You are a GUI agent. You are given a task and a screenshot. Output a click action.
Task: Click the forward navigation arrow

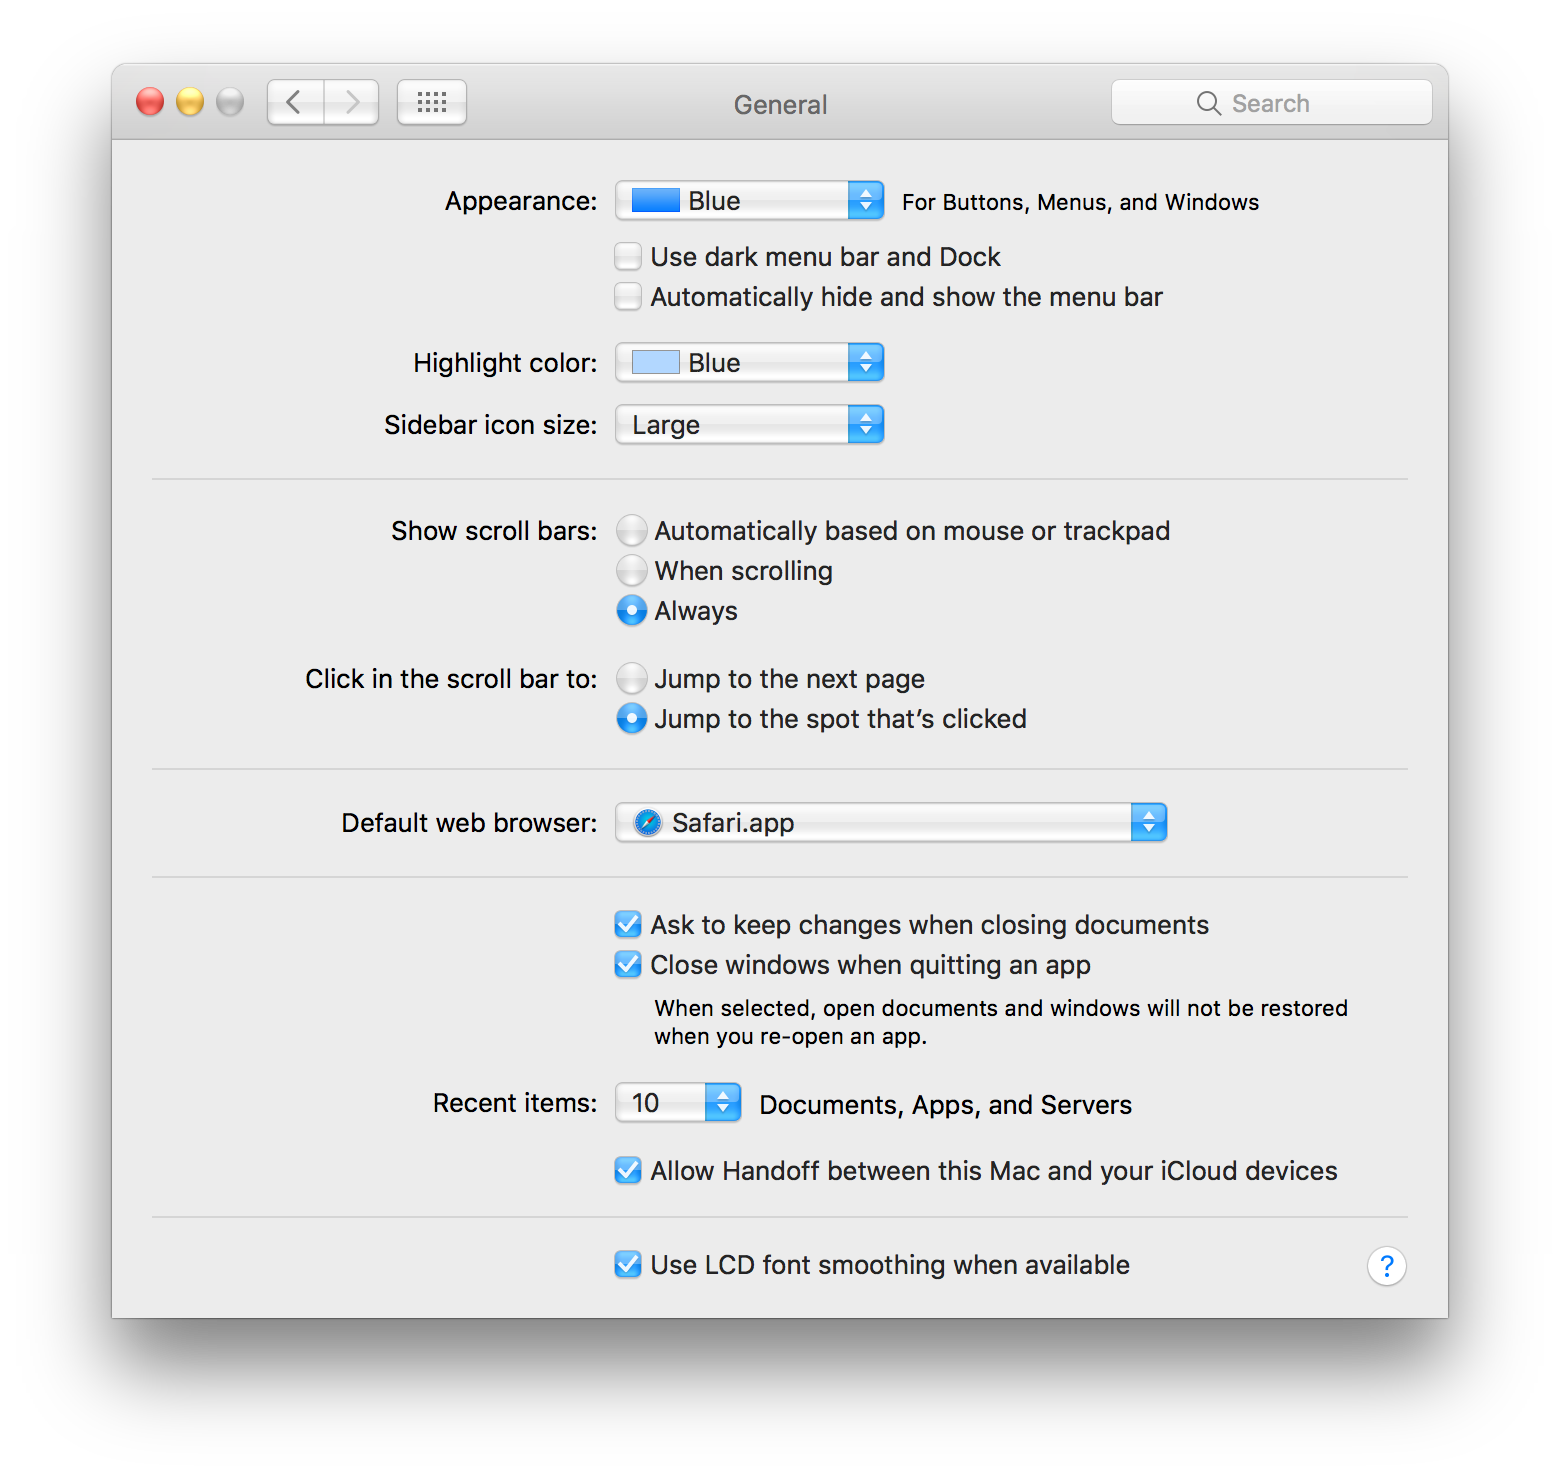(351, 102)
